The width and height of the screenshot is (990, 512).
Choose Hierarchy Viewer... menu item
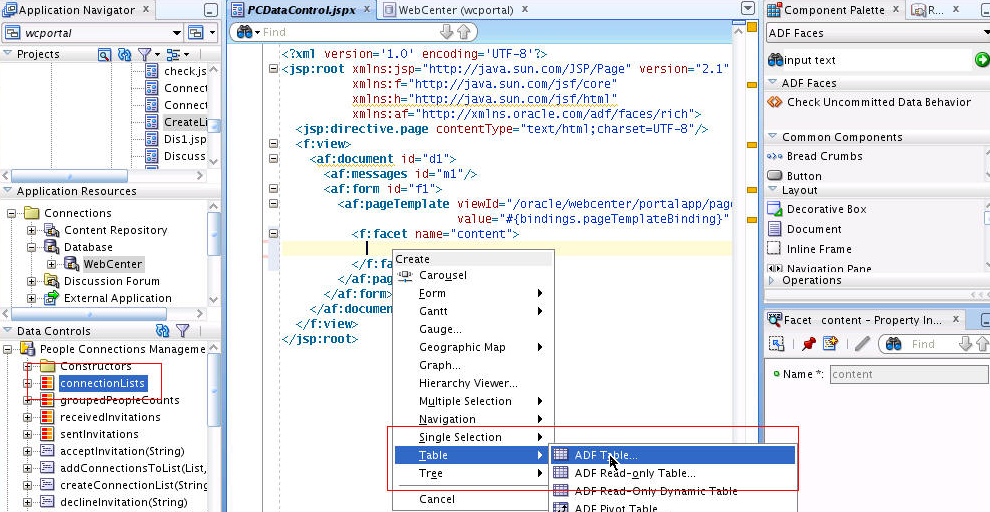474,383
